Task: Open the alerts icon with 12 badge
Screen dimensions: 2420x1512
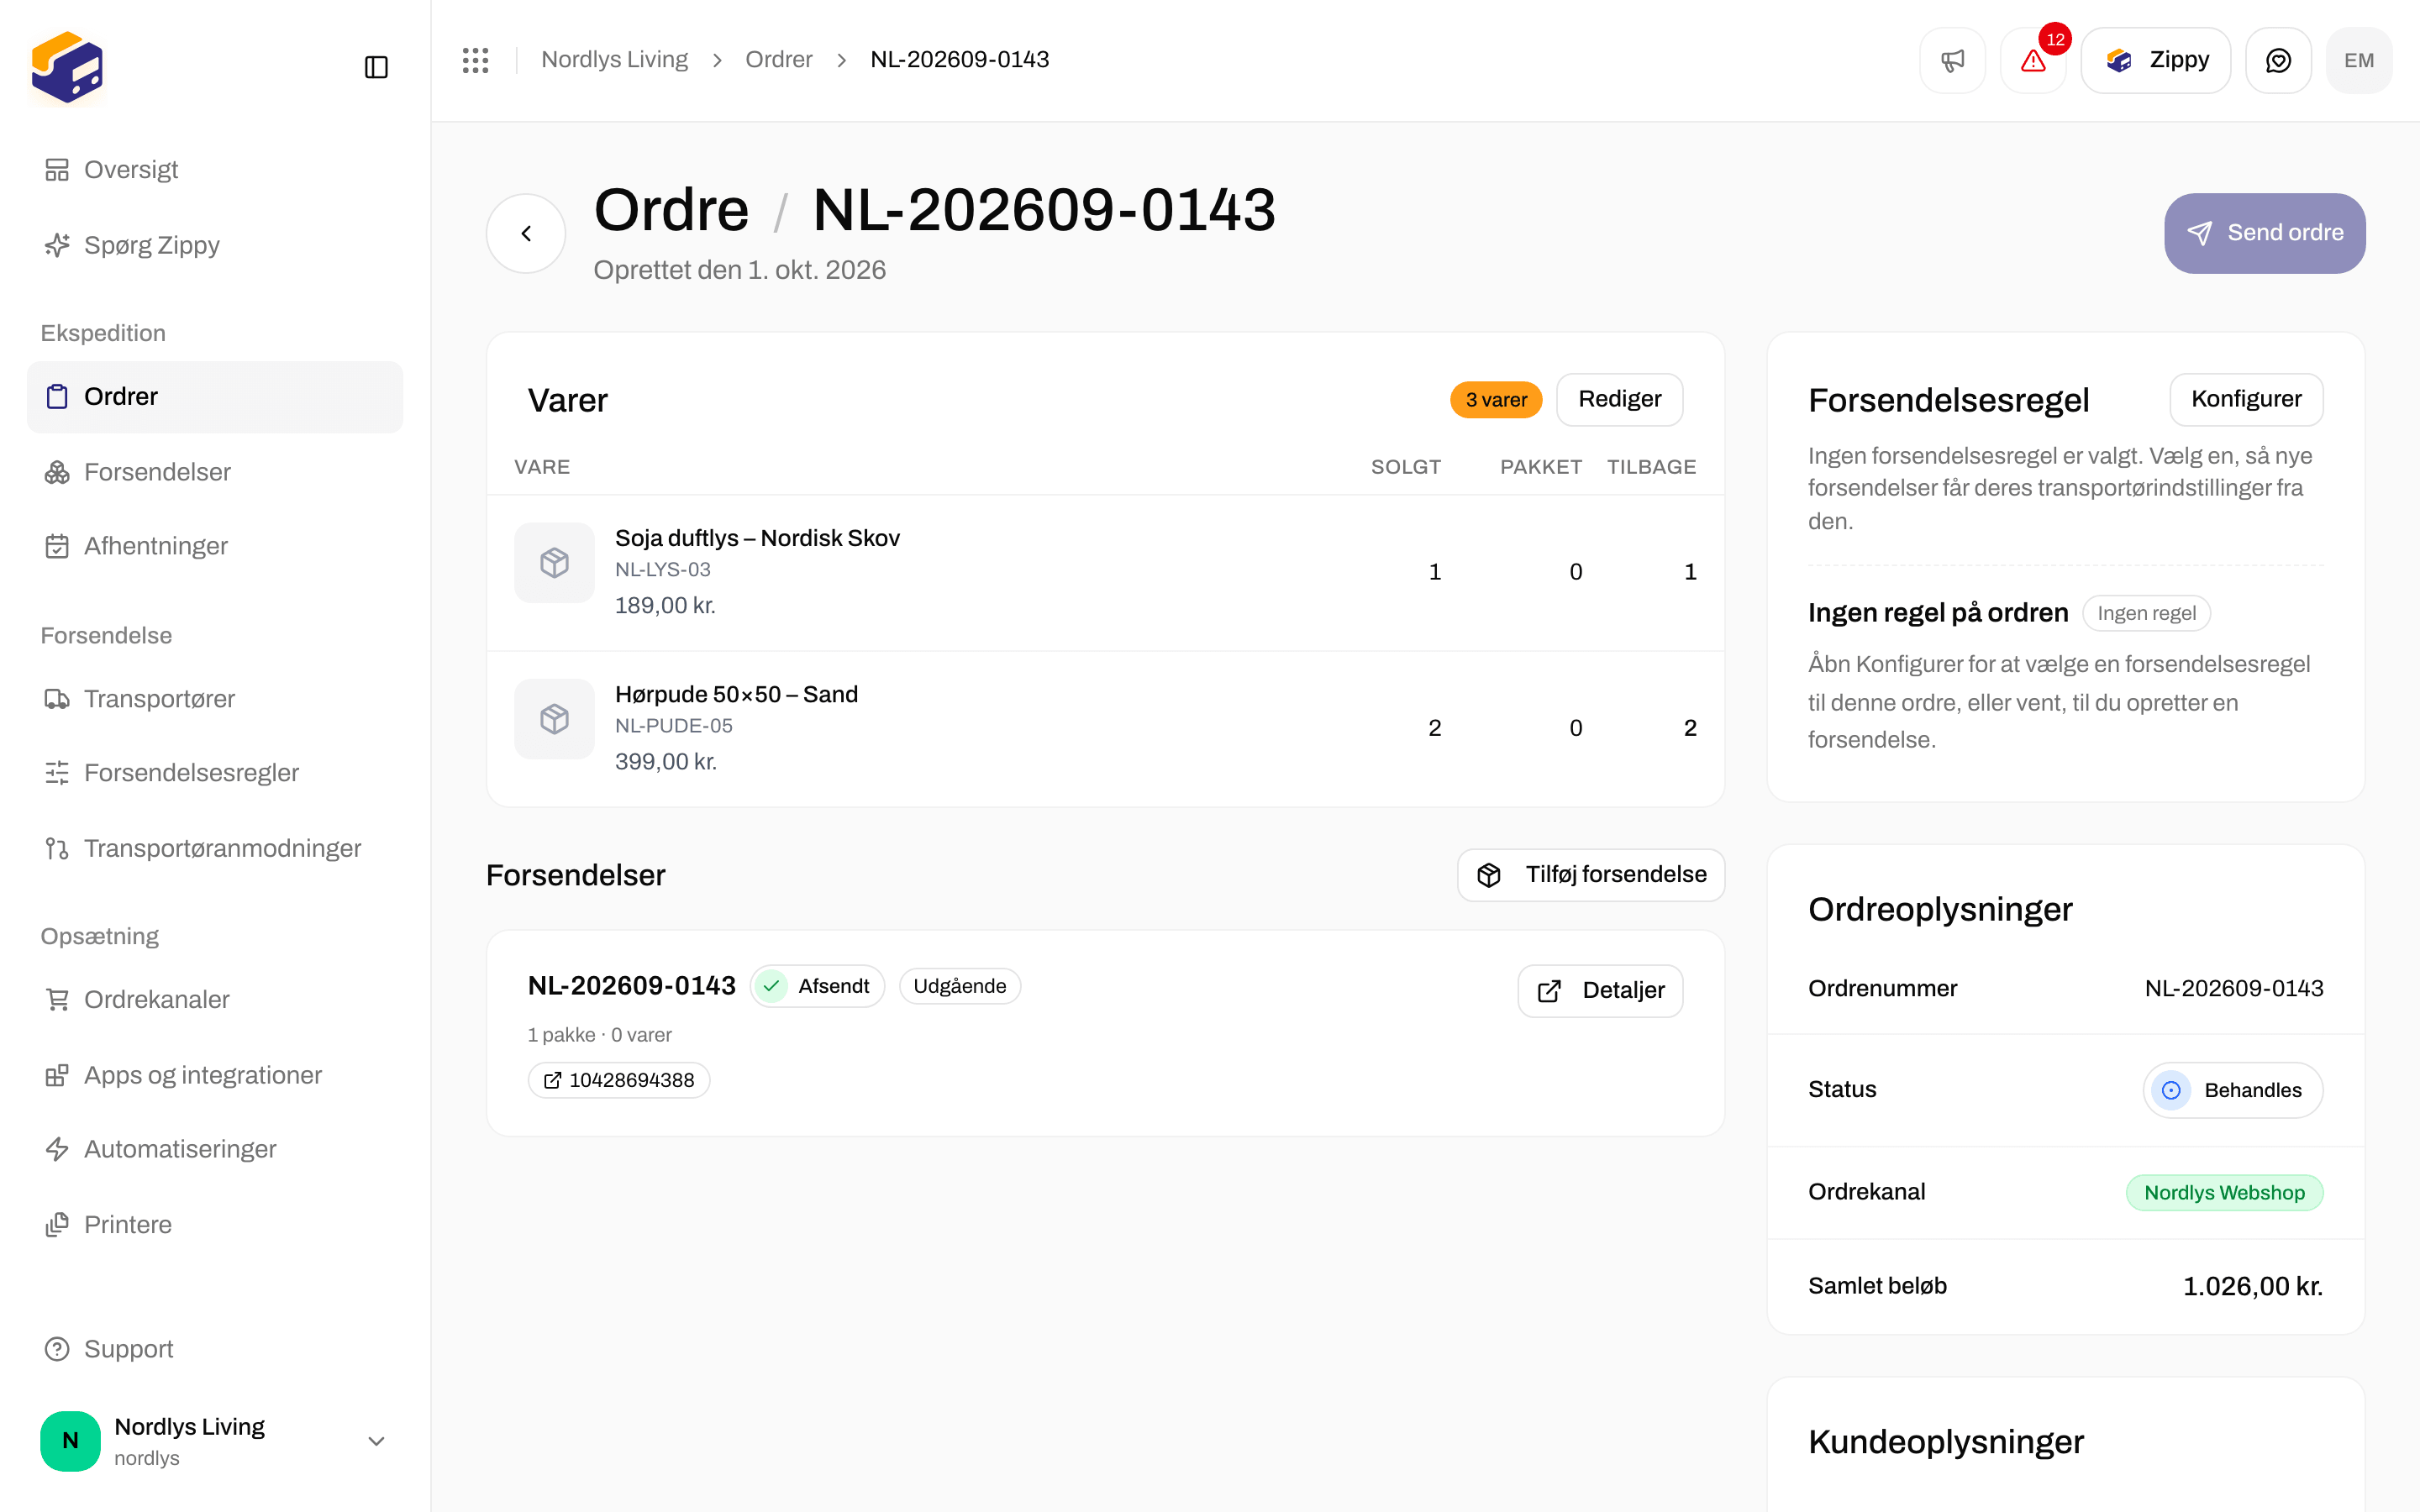Action: 2033,60
